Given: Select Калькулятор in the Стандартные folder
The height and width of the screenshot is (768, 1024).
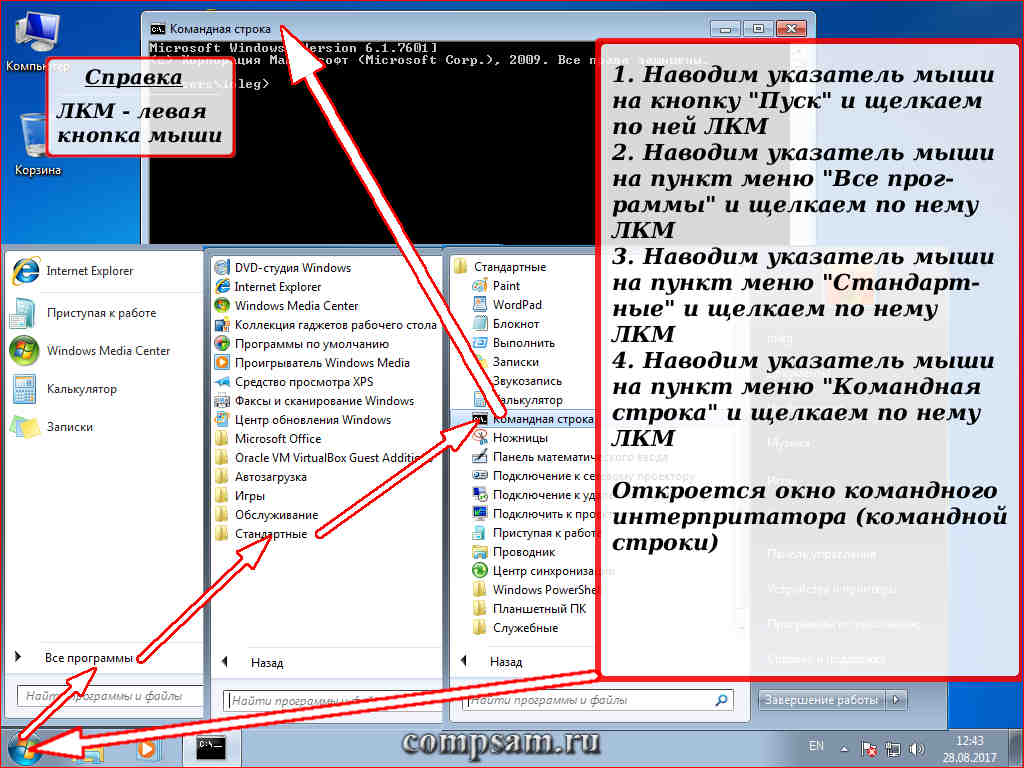Looking at the screenshot, I should click(517, 399).
